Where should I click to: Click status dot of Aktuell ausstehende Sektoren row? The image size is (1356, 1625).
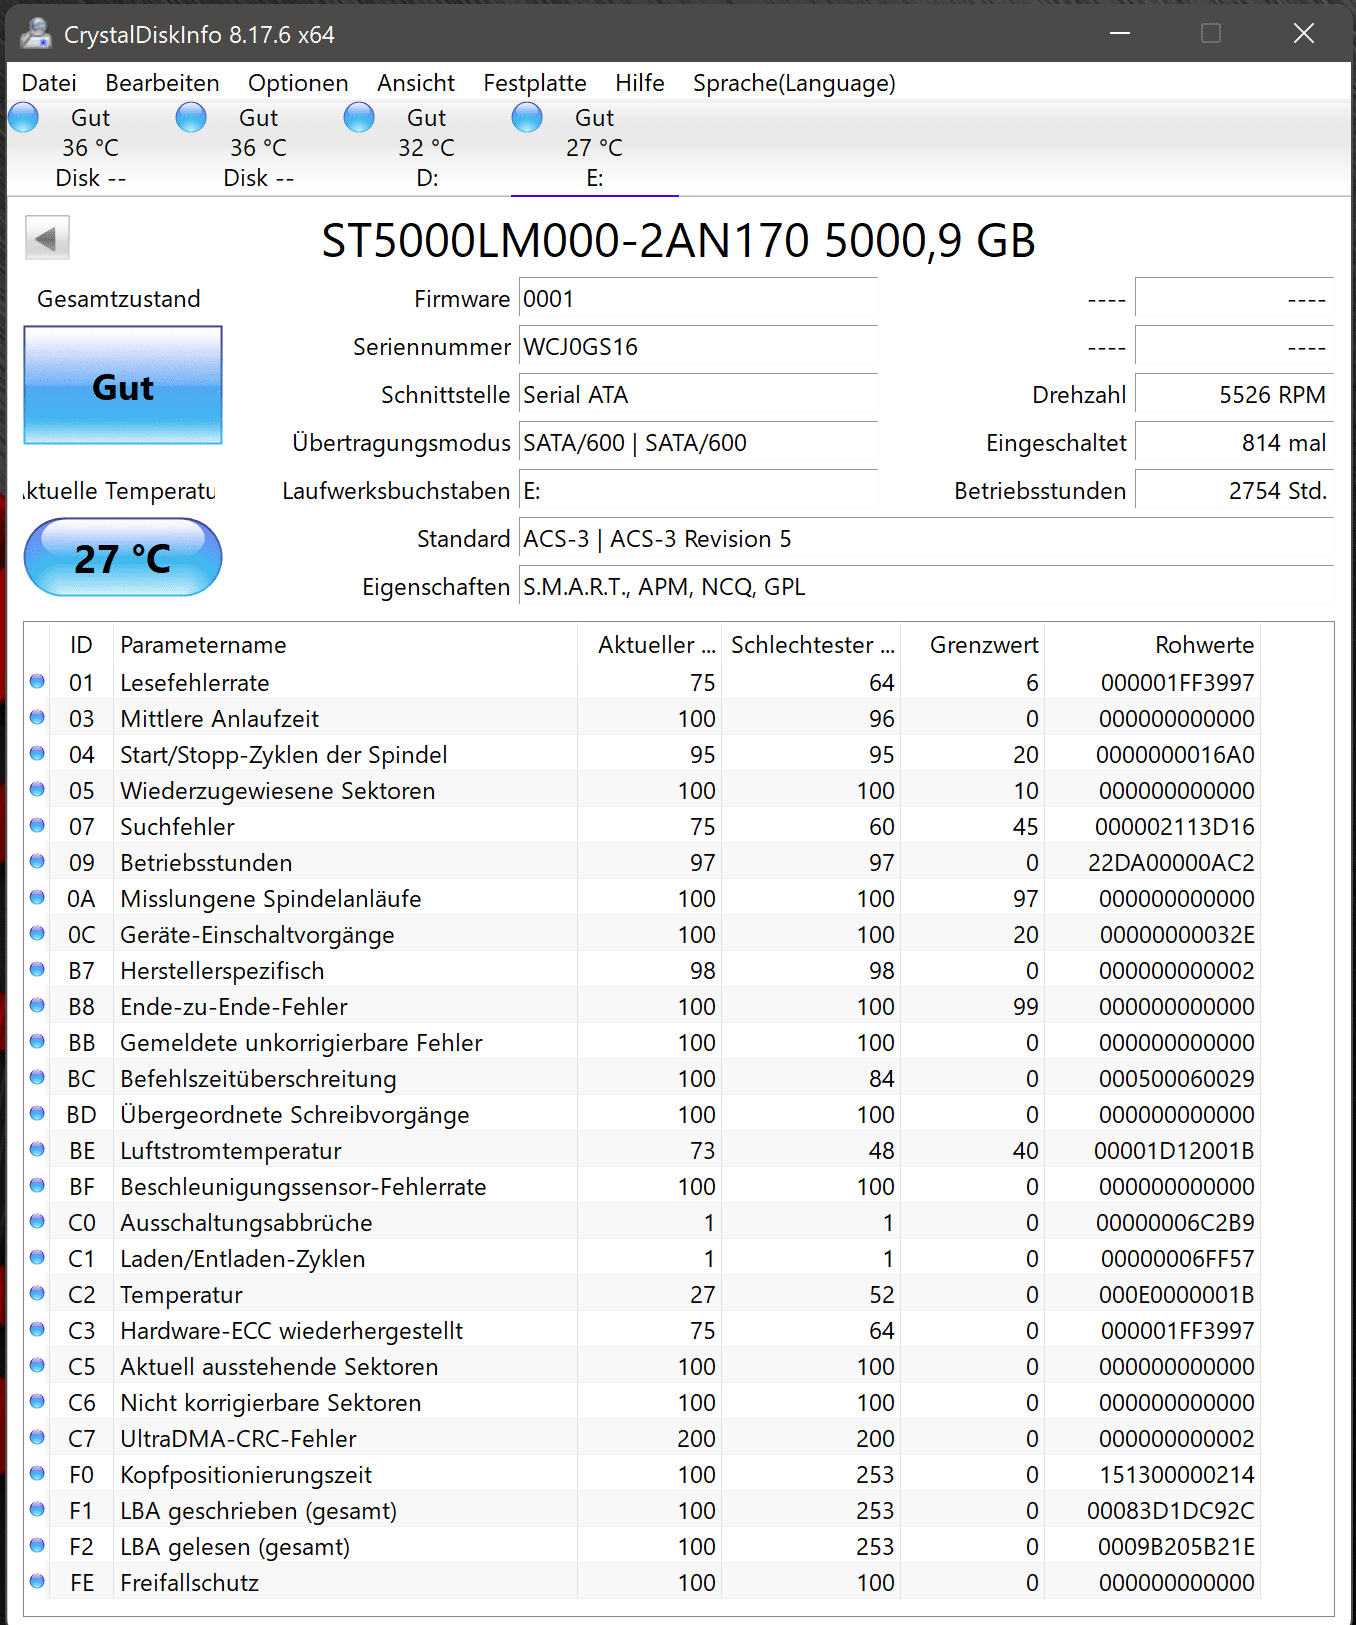pyautogui.click(x=37, y=1365)
